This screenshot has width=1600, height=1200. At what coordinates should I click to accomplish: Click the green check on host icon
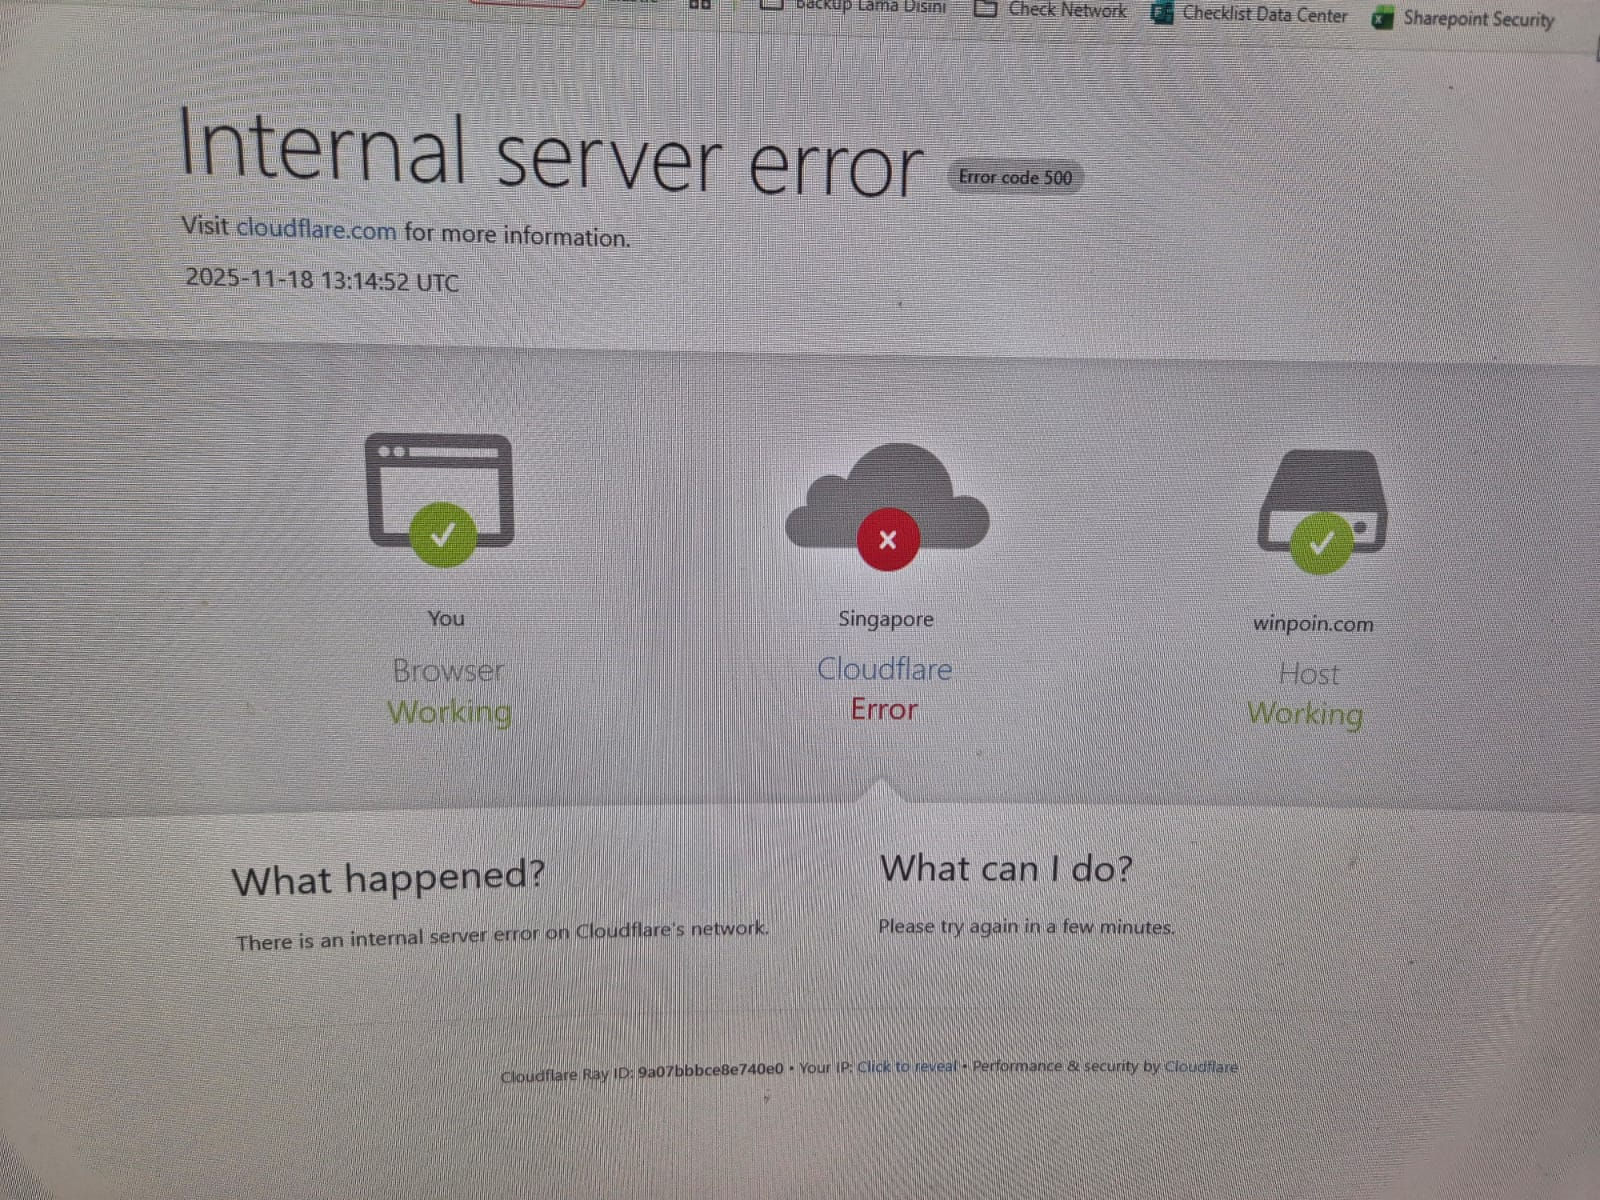point(1321,543)
